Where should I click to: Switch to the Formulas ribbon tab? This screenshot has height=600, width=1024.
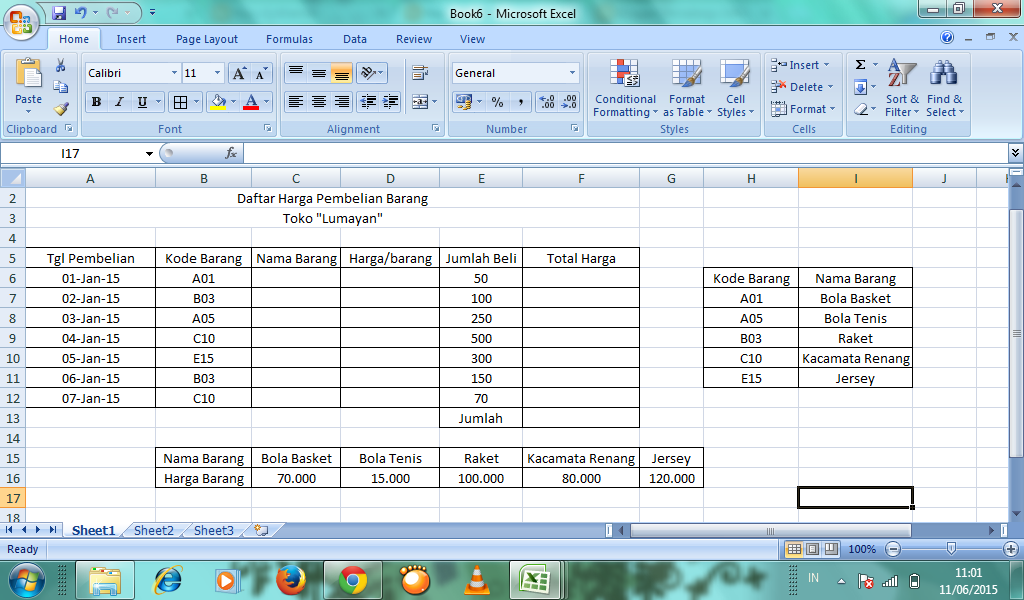[289, 39]
